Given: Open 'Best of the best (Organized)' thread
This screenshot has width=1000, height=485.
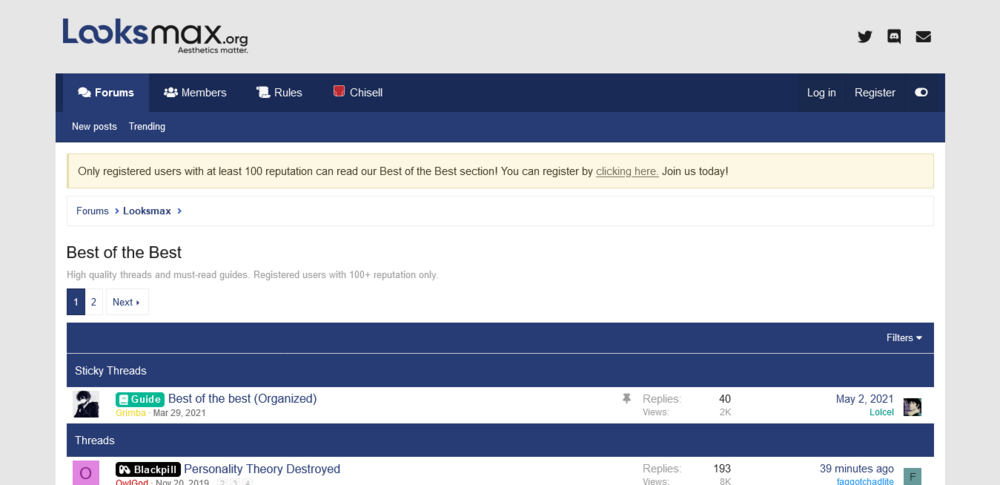Looking at the screenshot, I should pyautogui.click(x=242, y=399).
